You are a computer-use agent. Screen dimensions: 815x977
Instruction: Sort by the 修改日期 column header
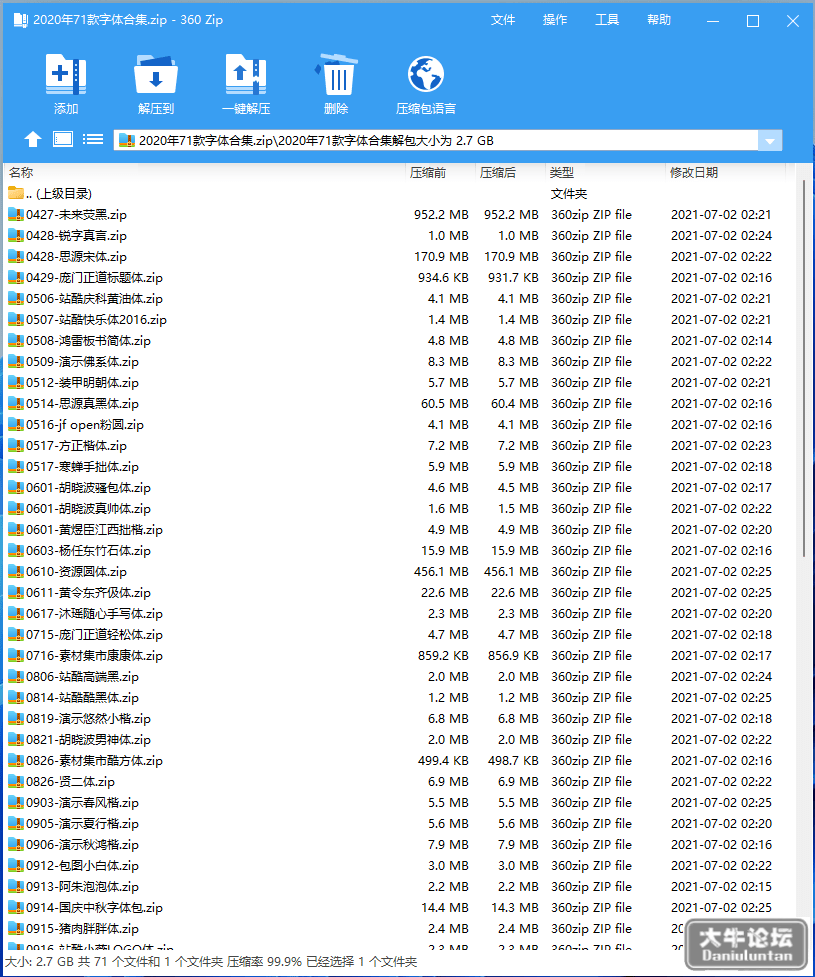tap(725, 173)
